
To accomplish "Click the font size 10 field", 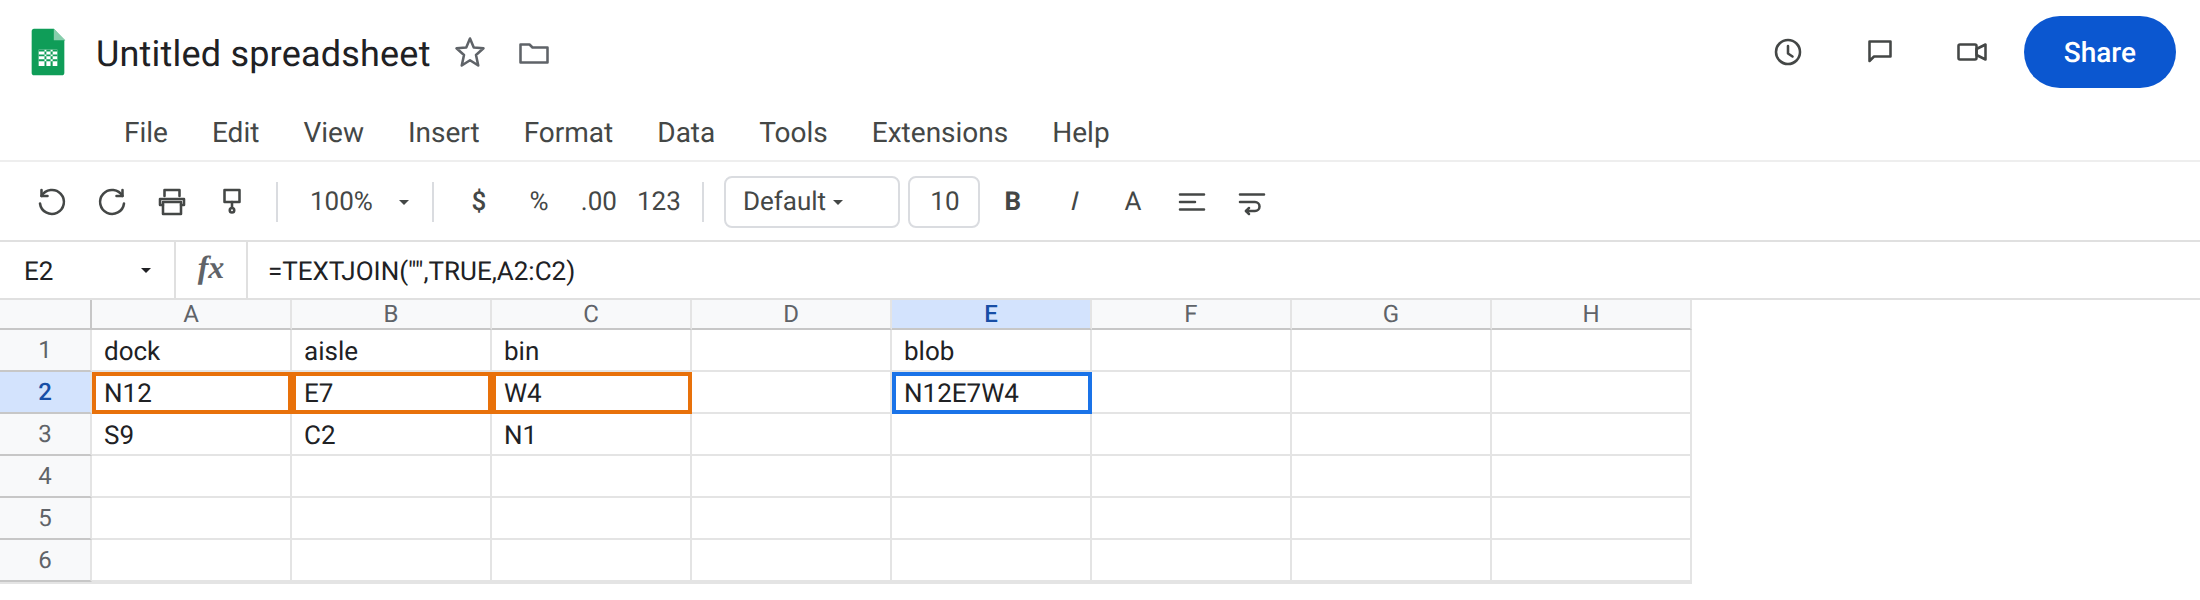I will coord(944,202).
